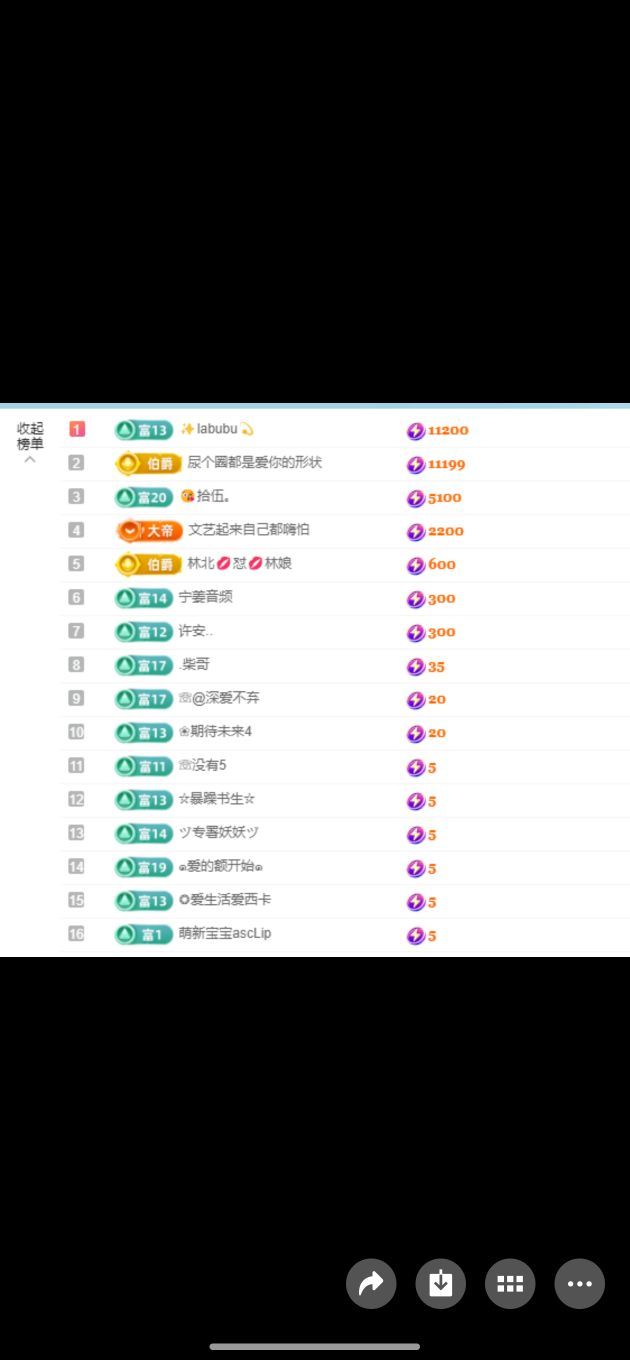Select username 专害妖妖

click(x=219, y=832)
